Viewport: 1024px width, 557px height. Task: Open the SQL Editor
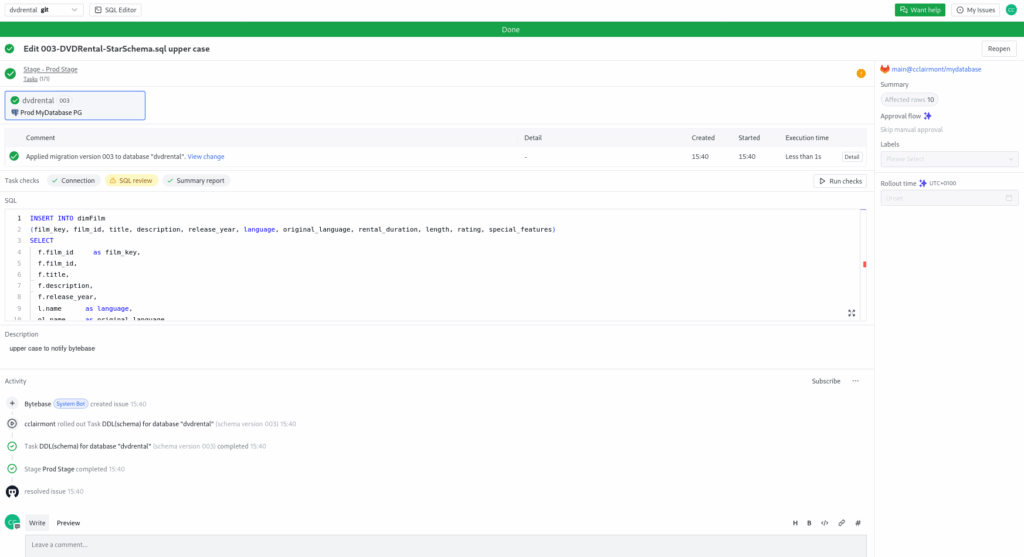tap(116, 10)
